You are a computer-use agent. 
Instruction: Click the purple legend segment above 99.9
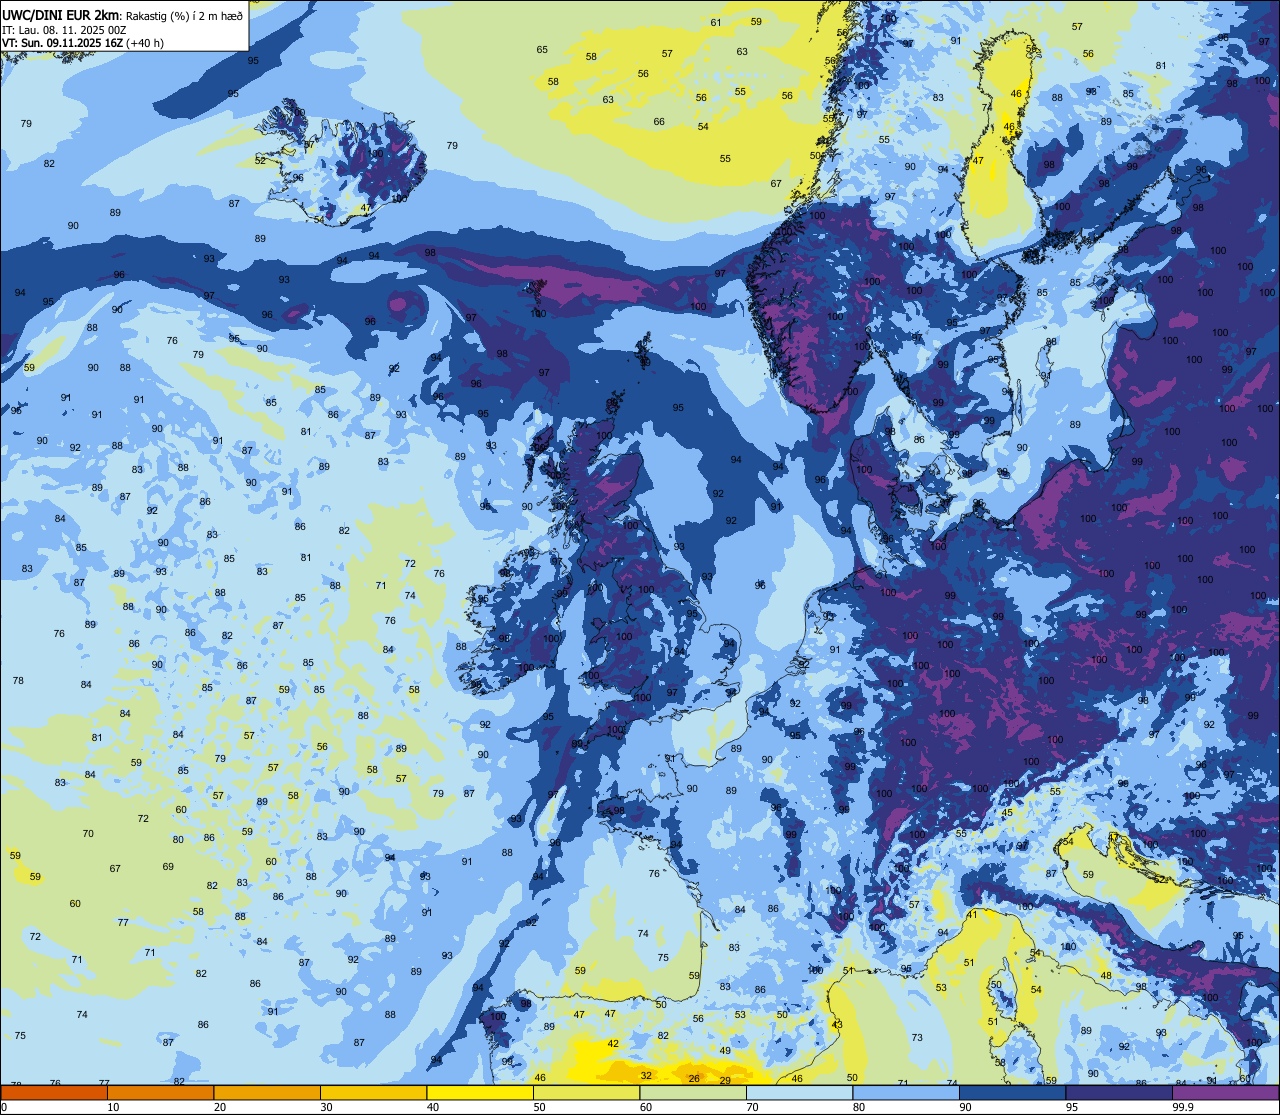1226,1092
